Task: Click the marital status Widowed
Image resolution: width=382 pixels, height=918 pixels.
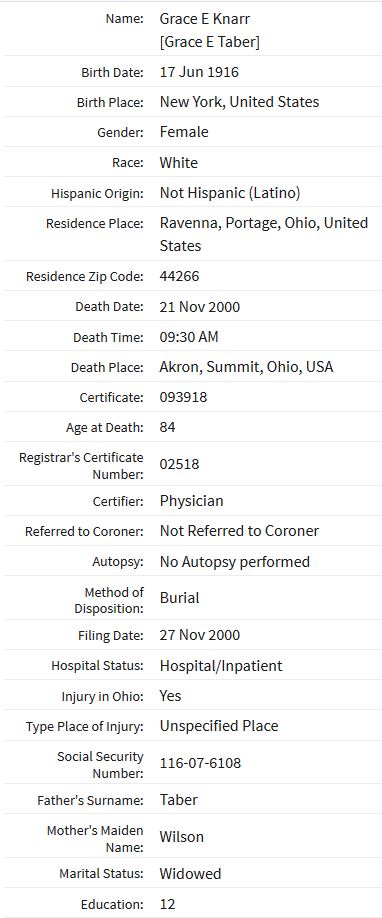Action: pyautogui.click(x=190, y=874)
